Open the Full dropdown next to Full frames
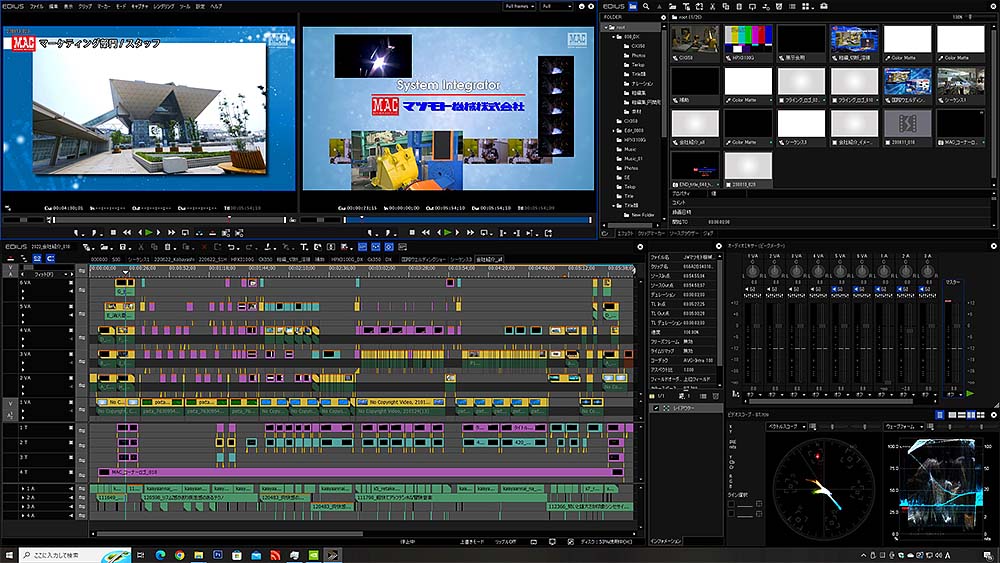The width and height of the screenshot is (1000, 563). (557, 6)
